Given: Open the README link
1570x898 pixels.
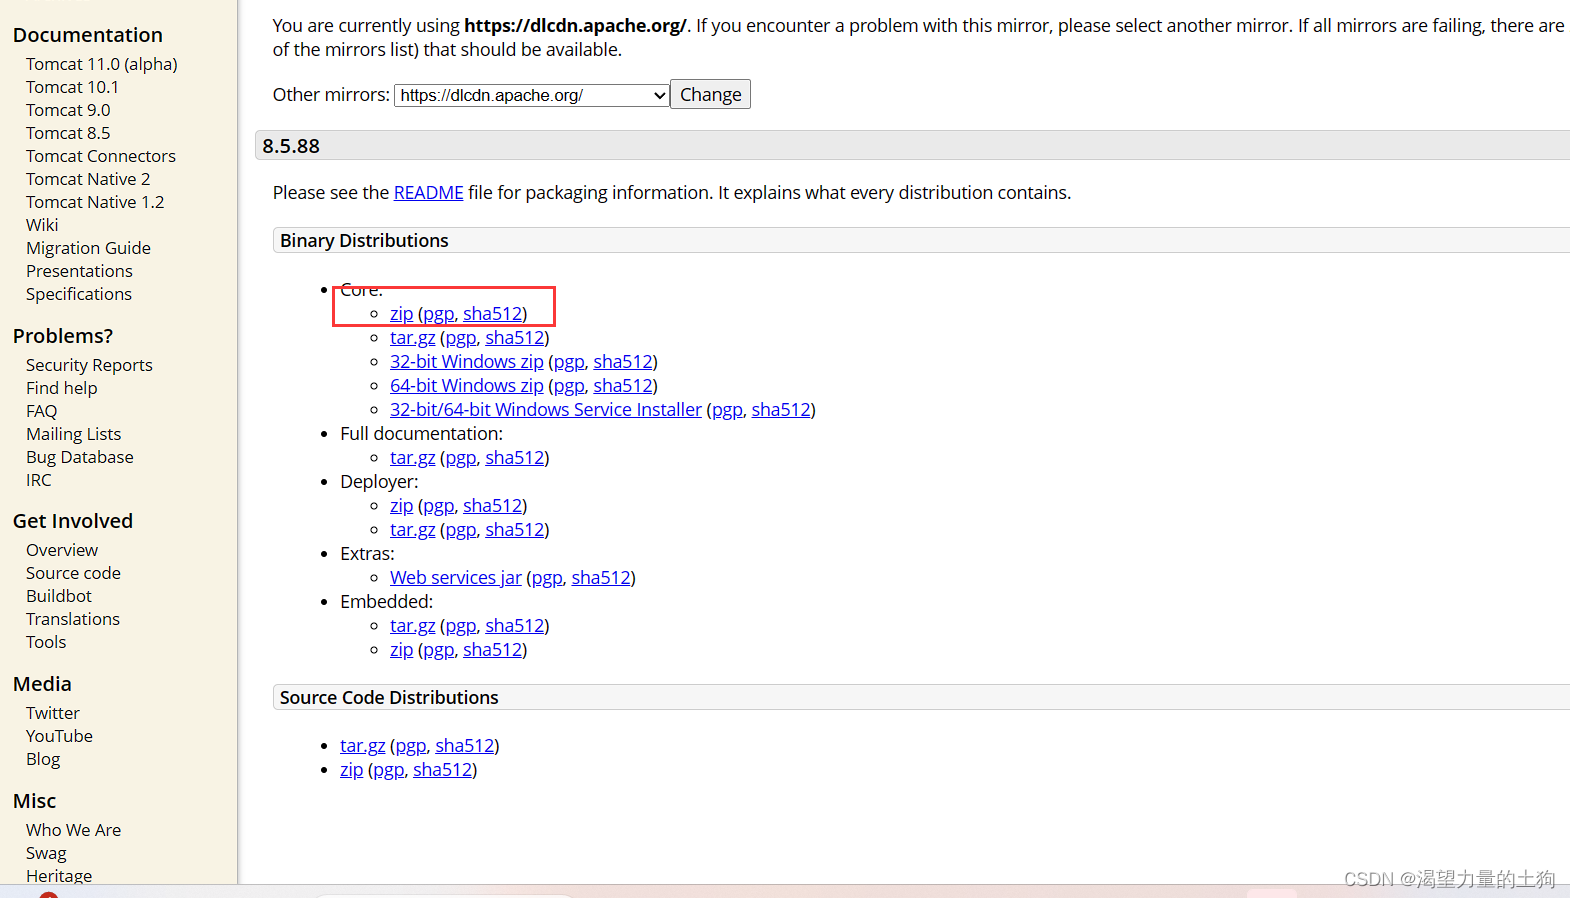Looking at the screenshot, I should [x=428, y=192].
